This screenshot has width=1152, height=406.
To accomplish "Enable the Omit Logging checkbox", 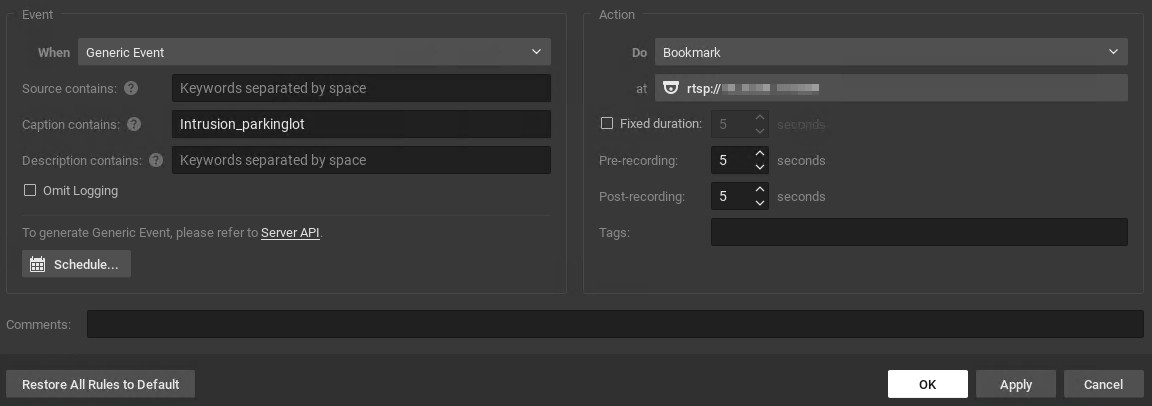I will tap(30, 190).
